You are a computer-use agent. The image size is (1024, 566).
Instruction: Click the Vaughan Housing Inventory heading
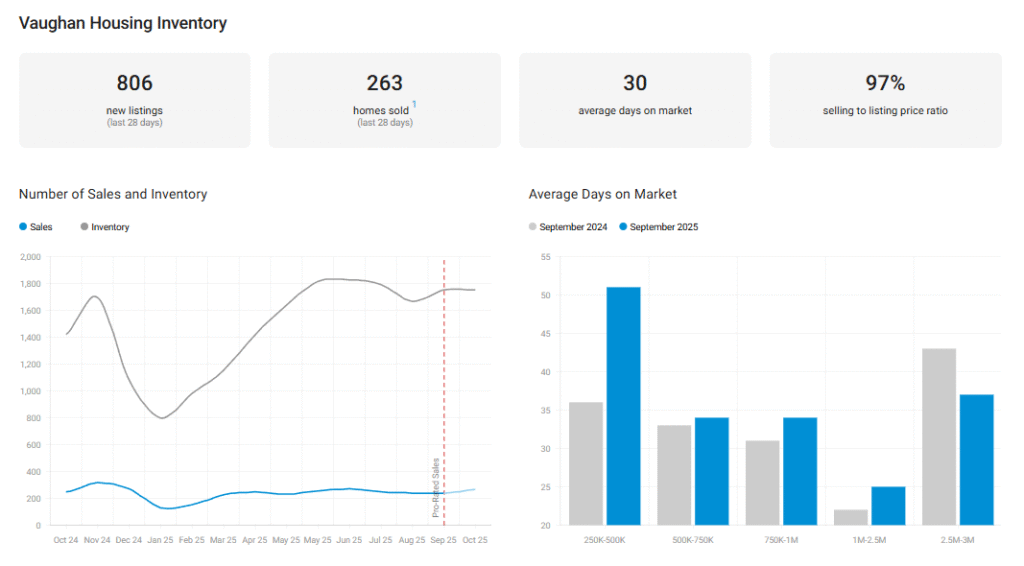coord(123,23)
